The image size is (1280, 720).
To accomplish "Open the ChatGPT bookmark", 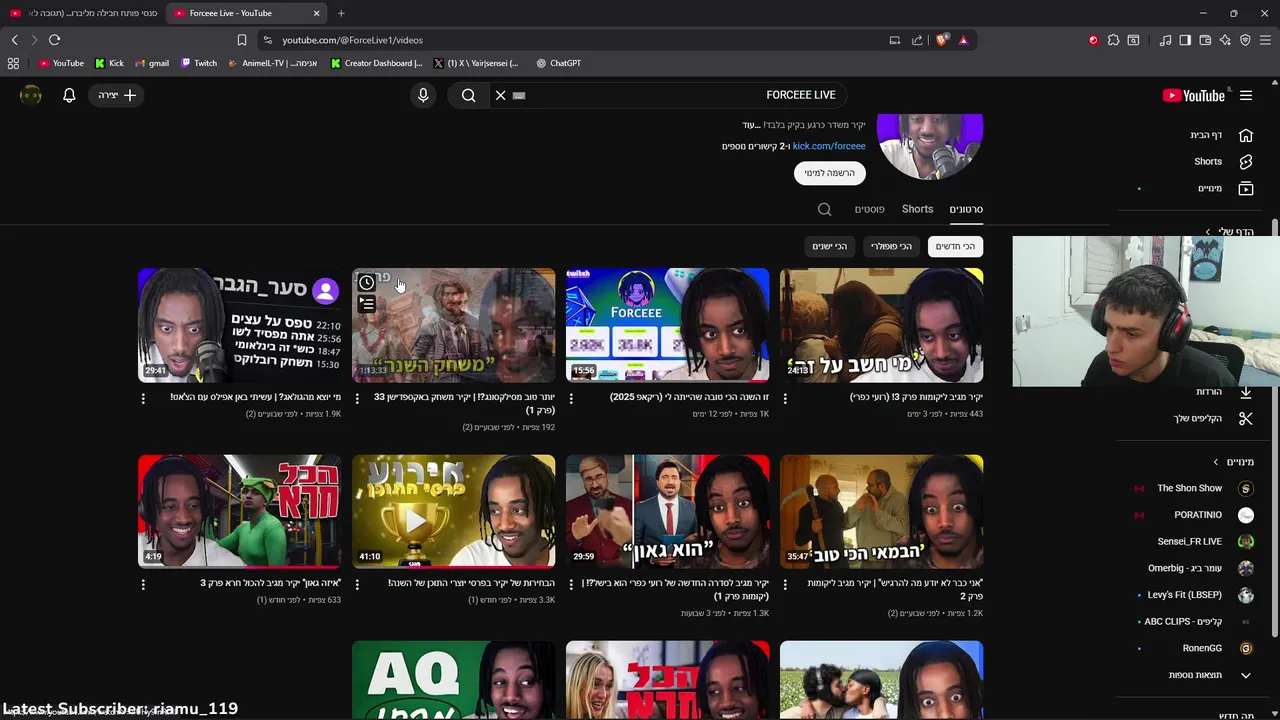I will 558,63.
